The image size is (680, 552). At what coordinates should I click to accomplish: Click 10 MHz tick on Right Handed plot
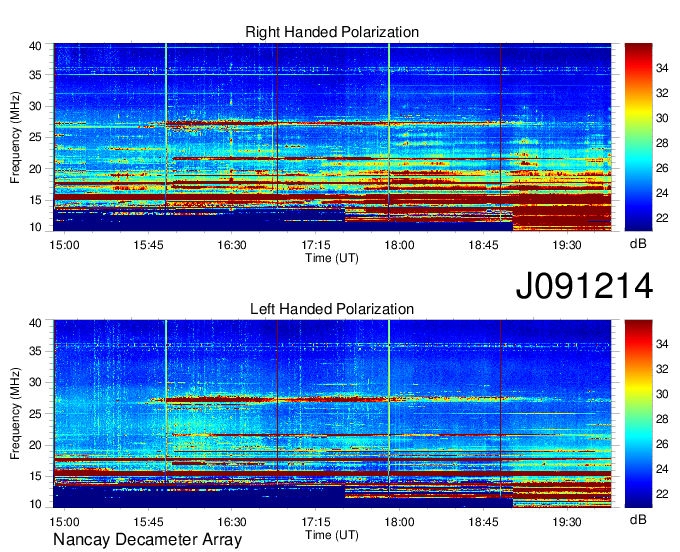point(36,227)
